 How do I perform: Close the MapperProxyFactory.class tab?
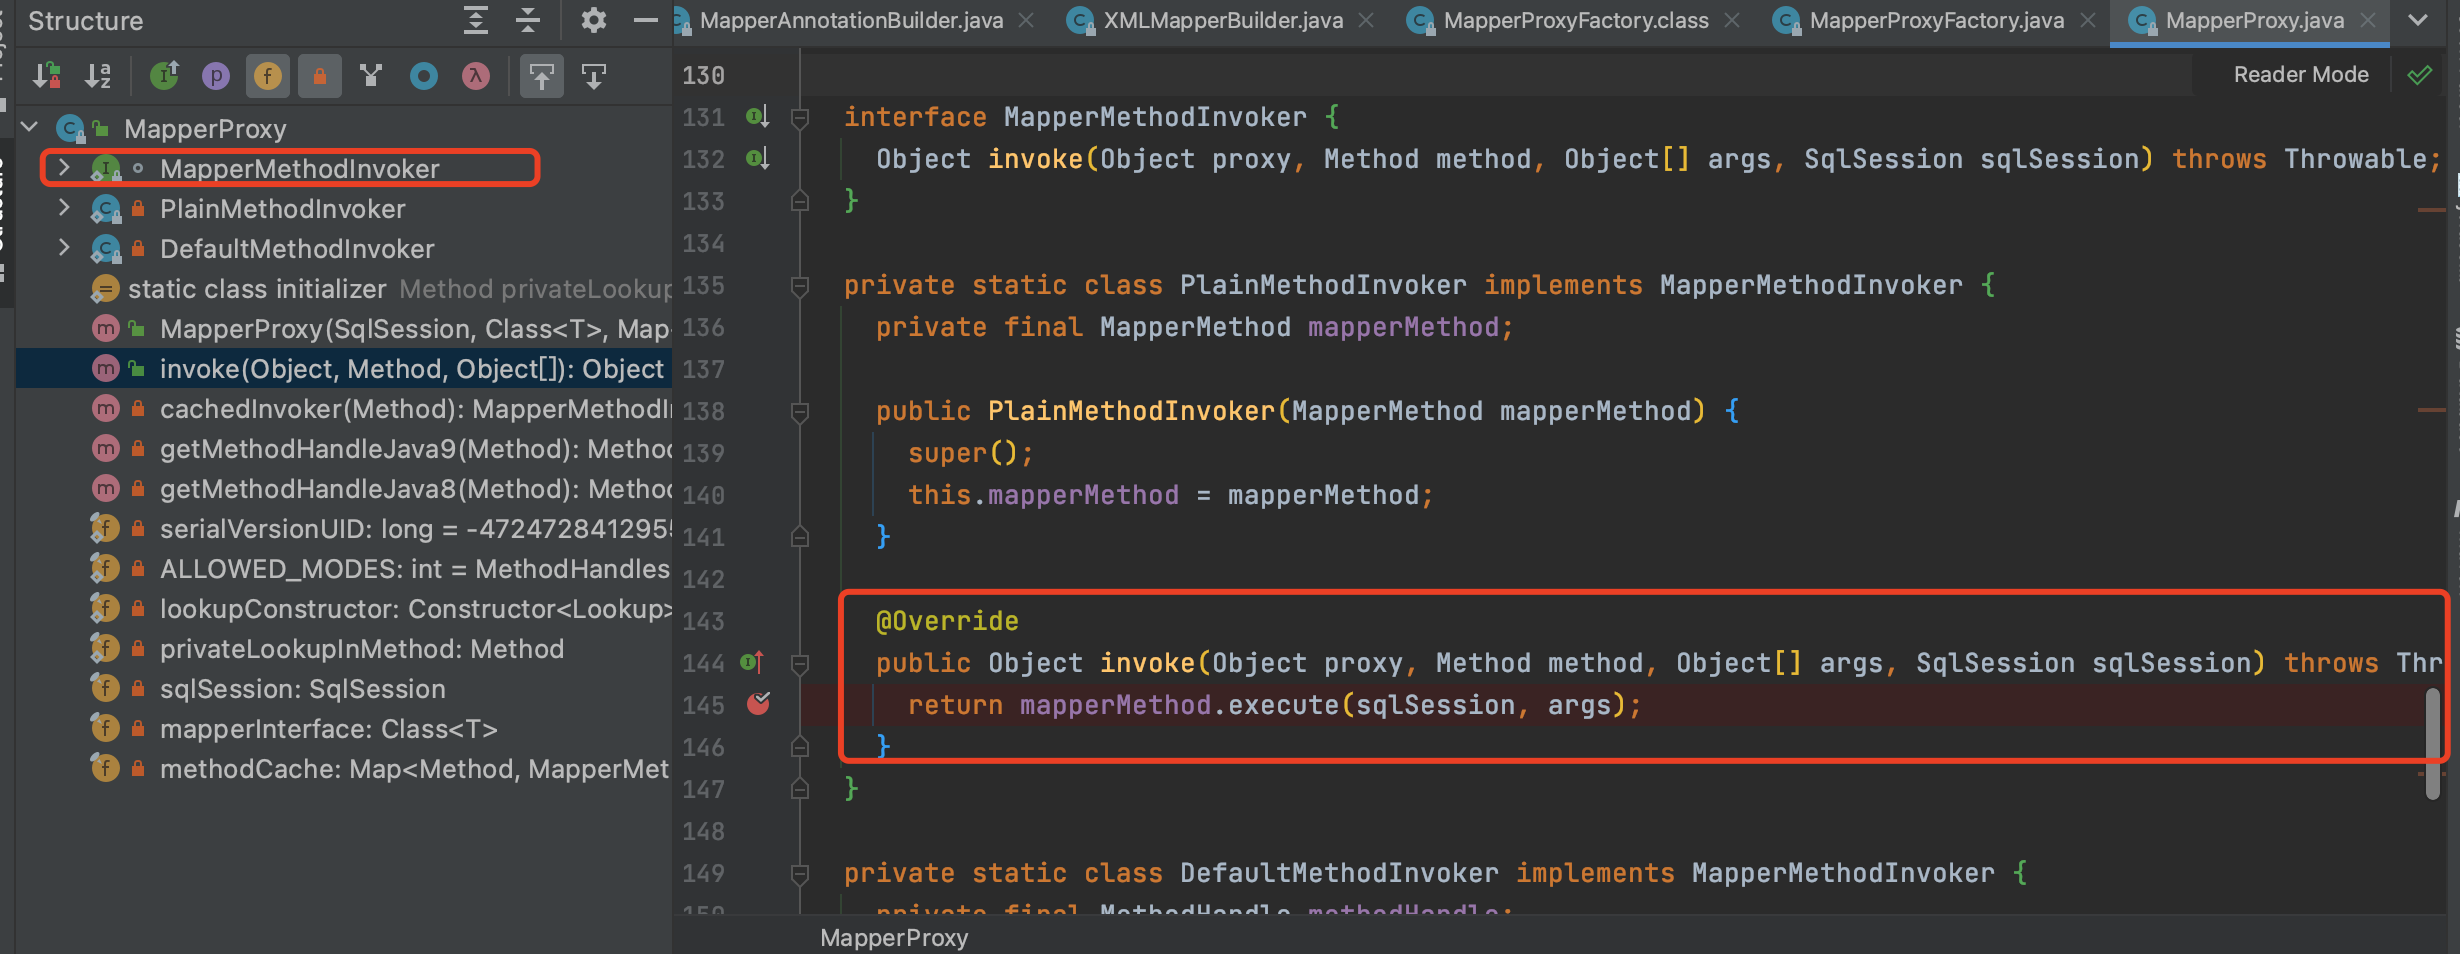pyautogui.click(x=1732, y=20)
